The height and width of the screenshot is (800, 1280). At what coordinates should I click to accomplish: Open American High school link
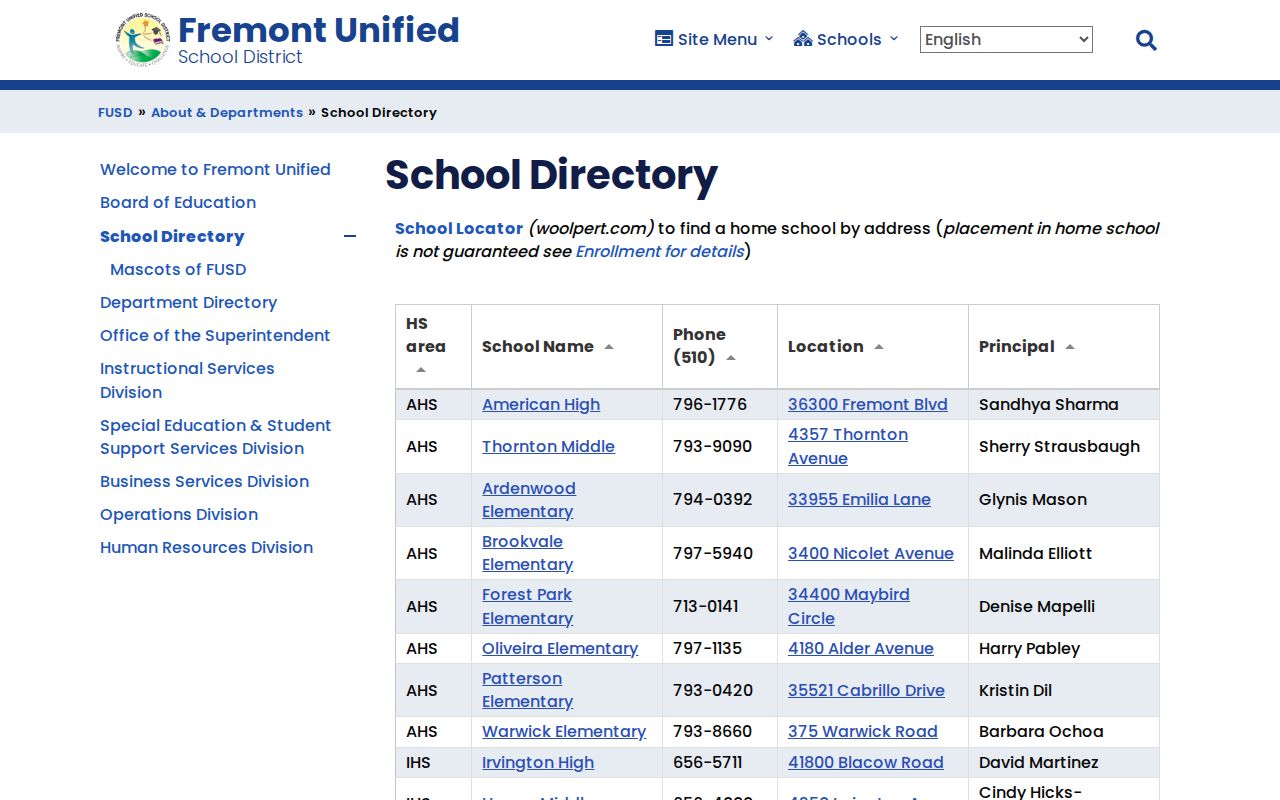[541, 404]
